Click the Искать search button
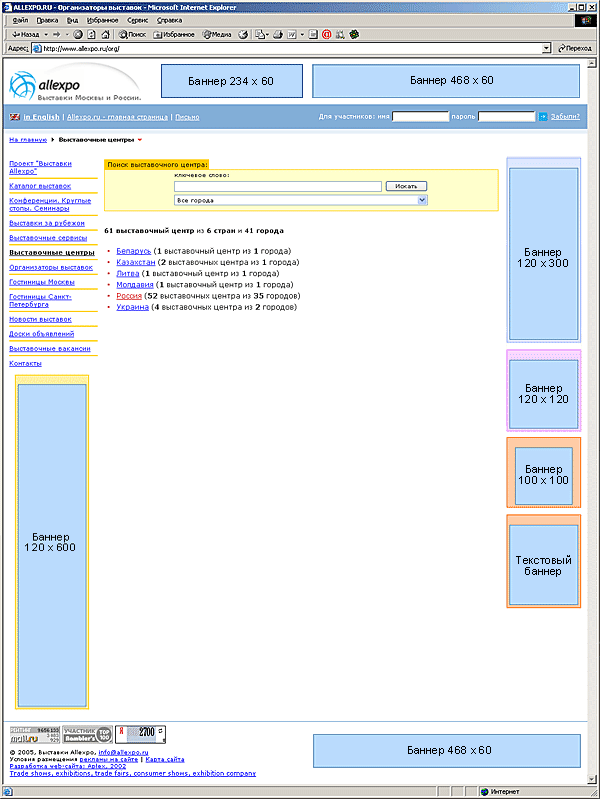 406,187
